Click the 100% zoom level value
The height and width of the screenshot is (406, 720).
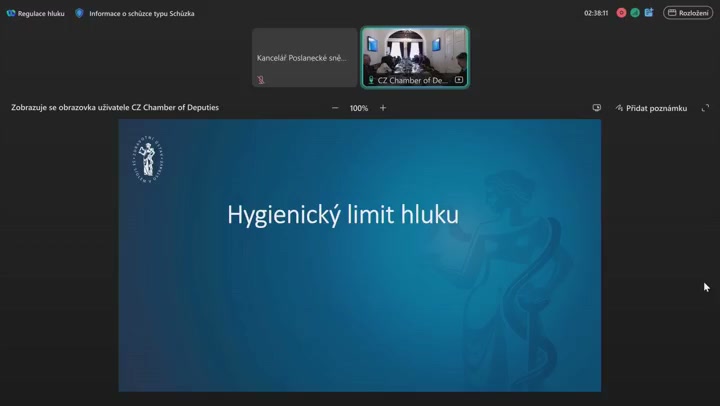tap(359, 108)
